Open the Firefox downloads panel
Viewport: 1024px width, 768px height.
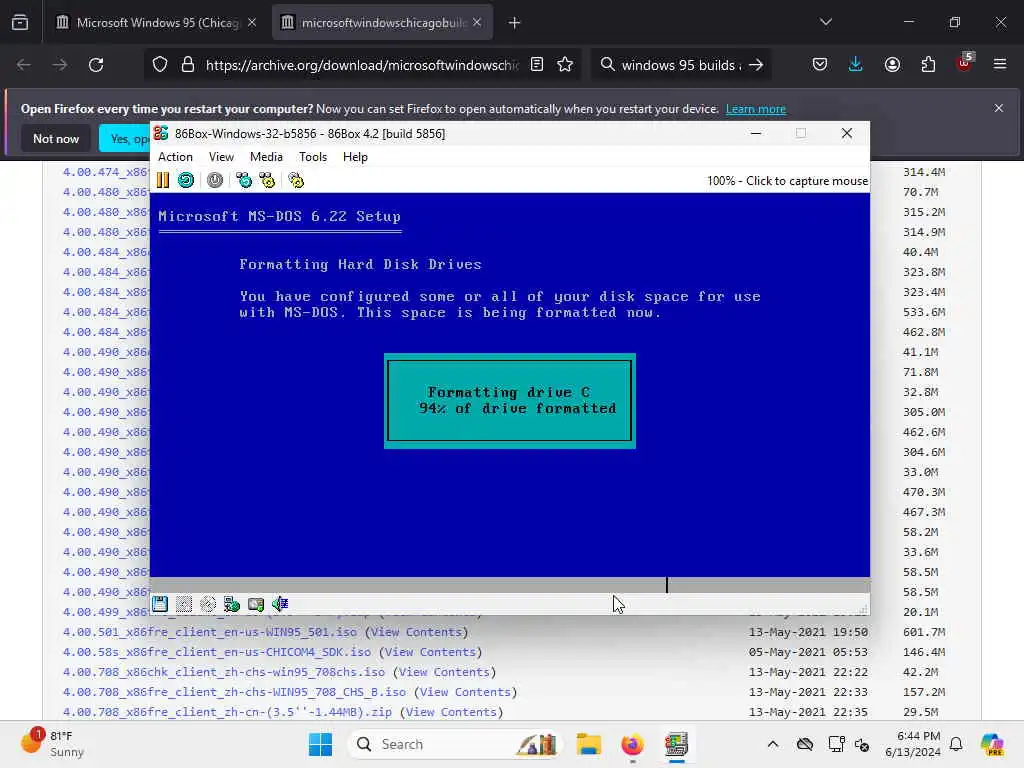pyautogui.click(x=856, y=65)
